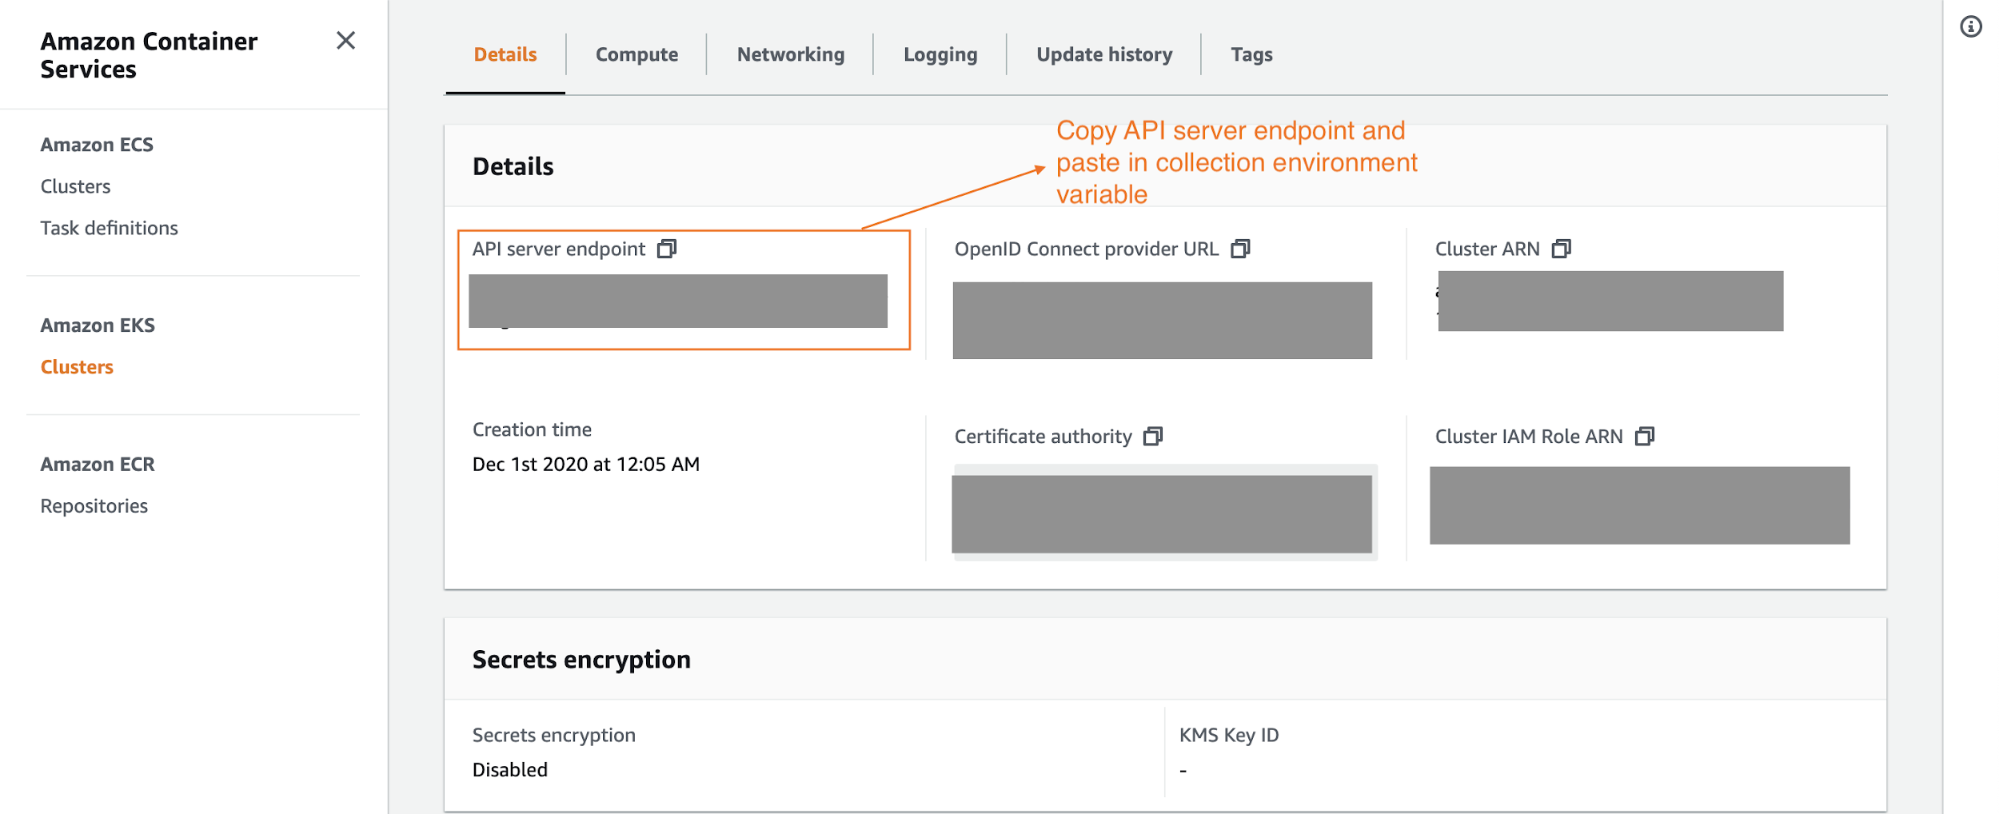Click the Creation time label
The image size is (1999, 814).
532,430
